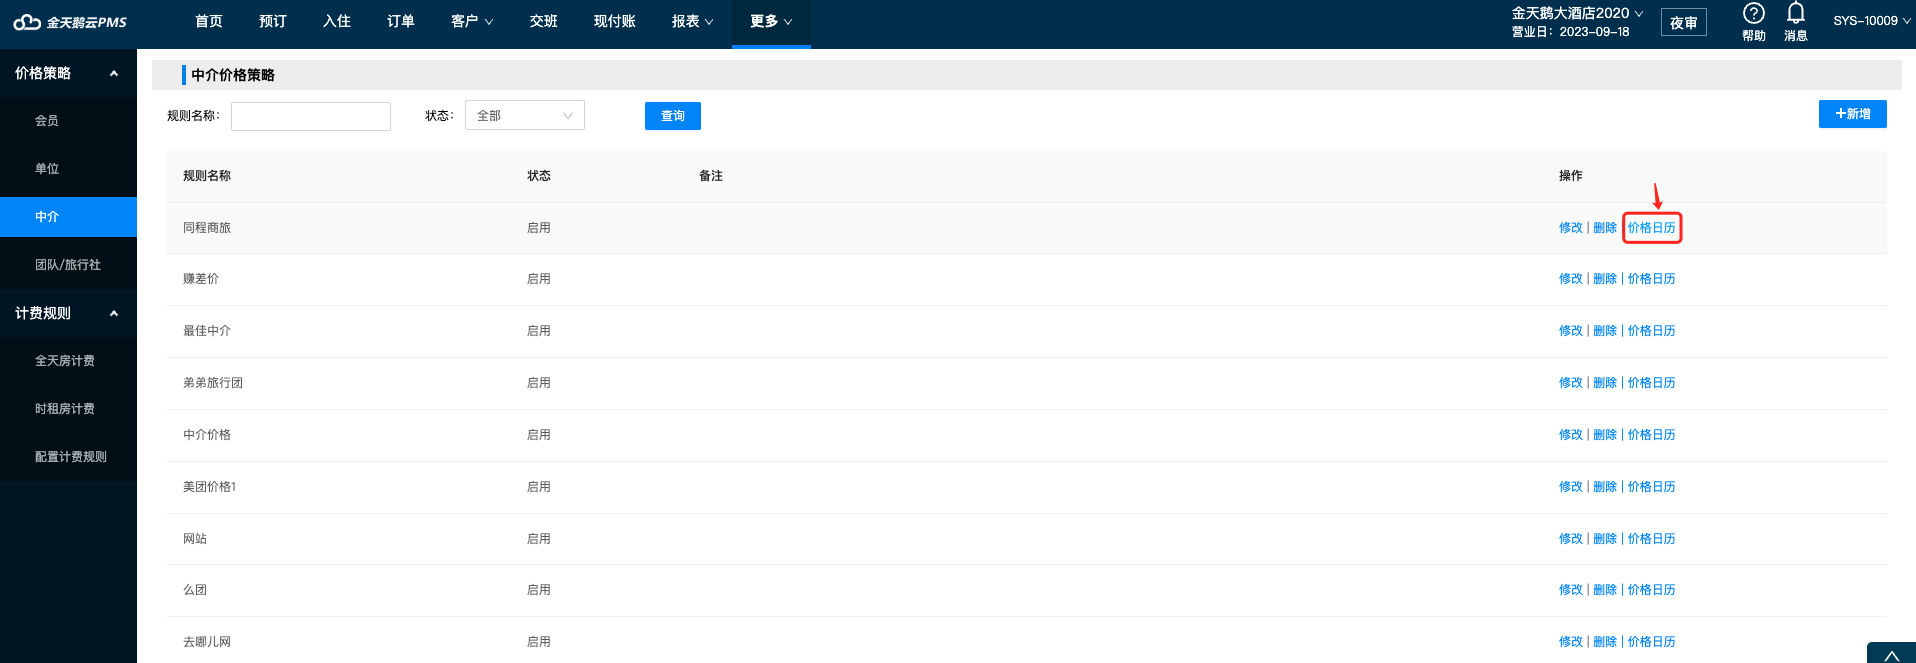The height and width of the screenshot is (663, 1916).
Task: Click 修改 for 网站
Action: coord(1571,539)
